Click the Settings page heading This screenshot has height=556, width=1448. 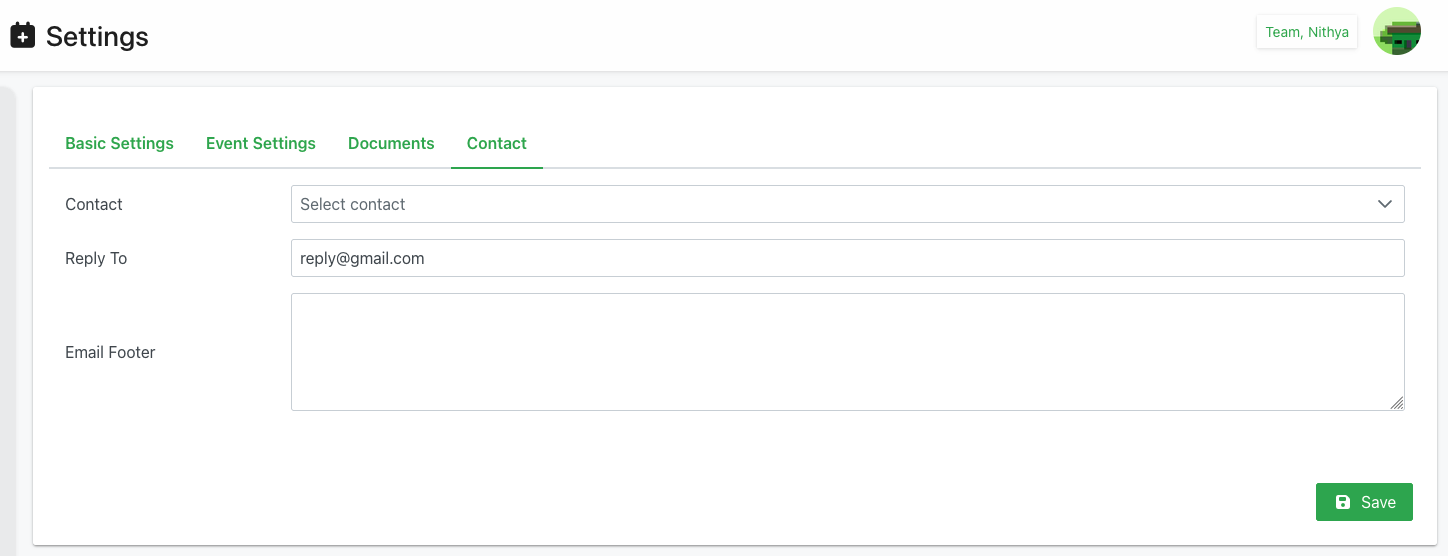tap(97, 37)
